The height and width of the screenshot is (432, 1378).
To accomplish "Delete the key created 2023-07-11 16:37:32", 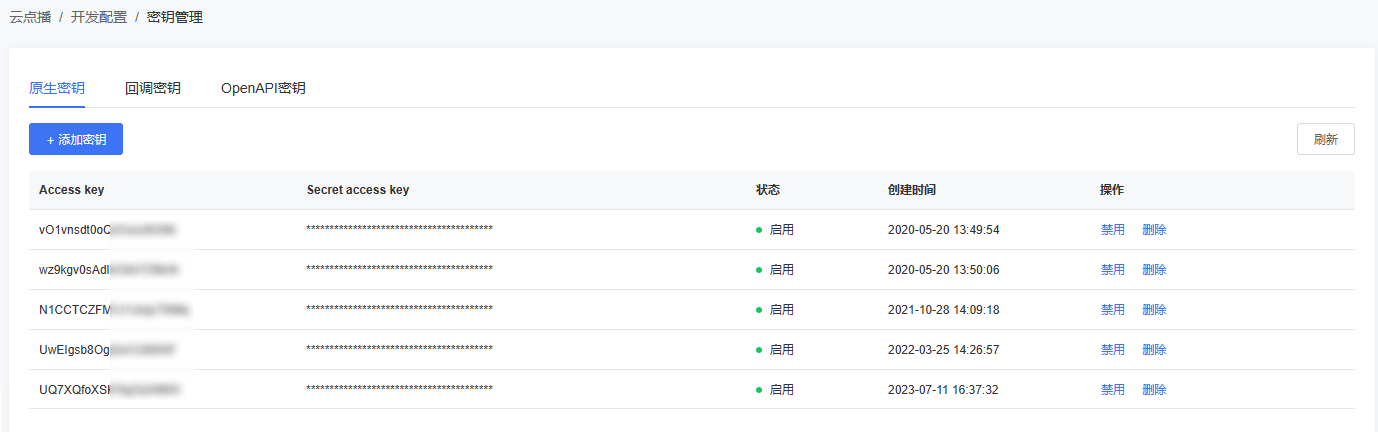I will pos(1154,390).
